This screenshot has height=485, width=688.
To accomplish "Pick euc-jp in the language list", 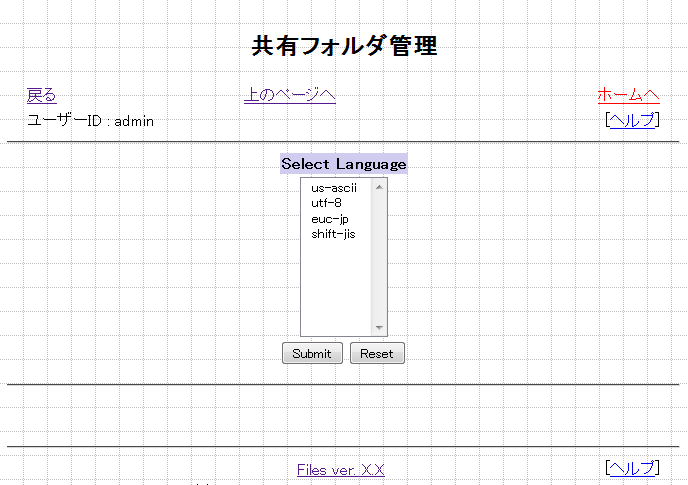I will coord(330,219).
